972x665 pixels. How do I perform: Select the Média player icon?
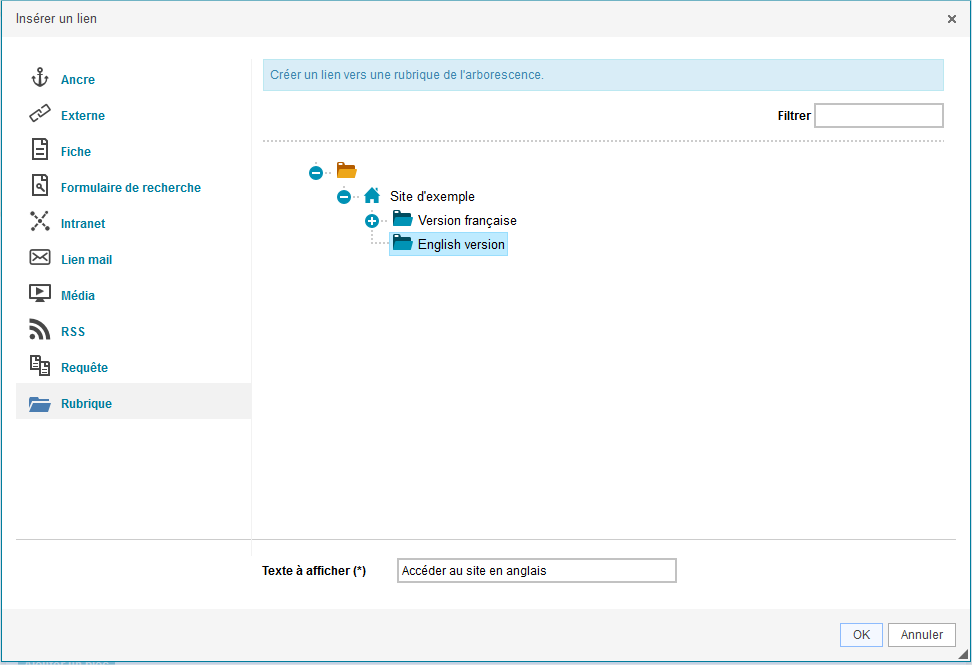[x=40, y=293]
